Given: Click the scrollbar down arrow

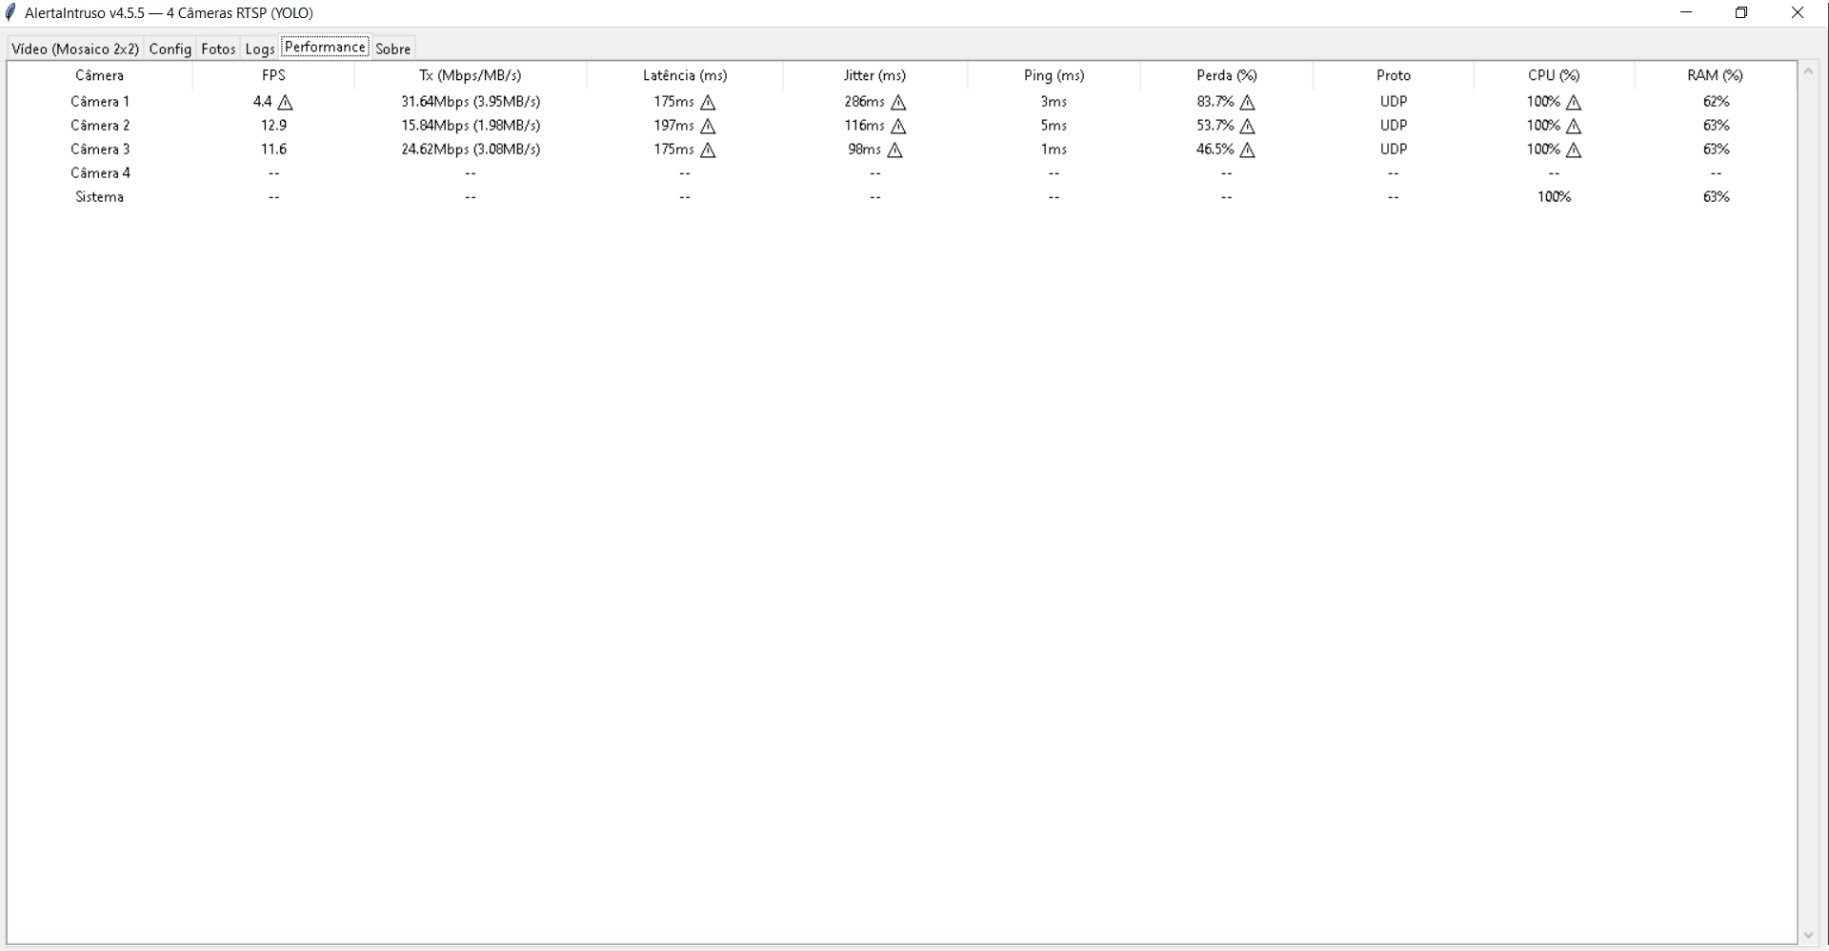Looking at the screenshot, I should point(1808,936).
